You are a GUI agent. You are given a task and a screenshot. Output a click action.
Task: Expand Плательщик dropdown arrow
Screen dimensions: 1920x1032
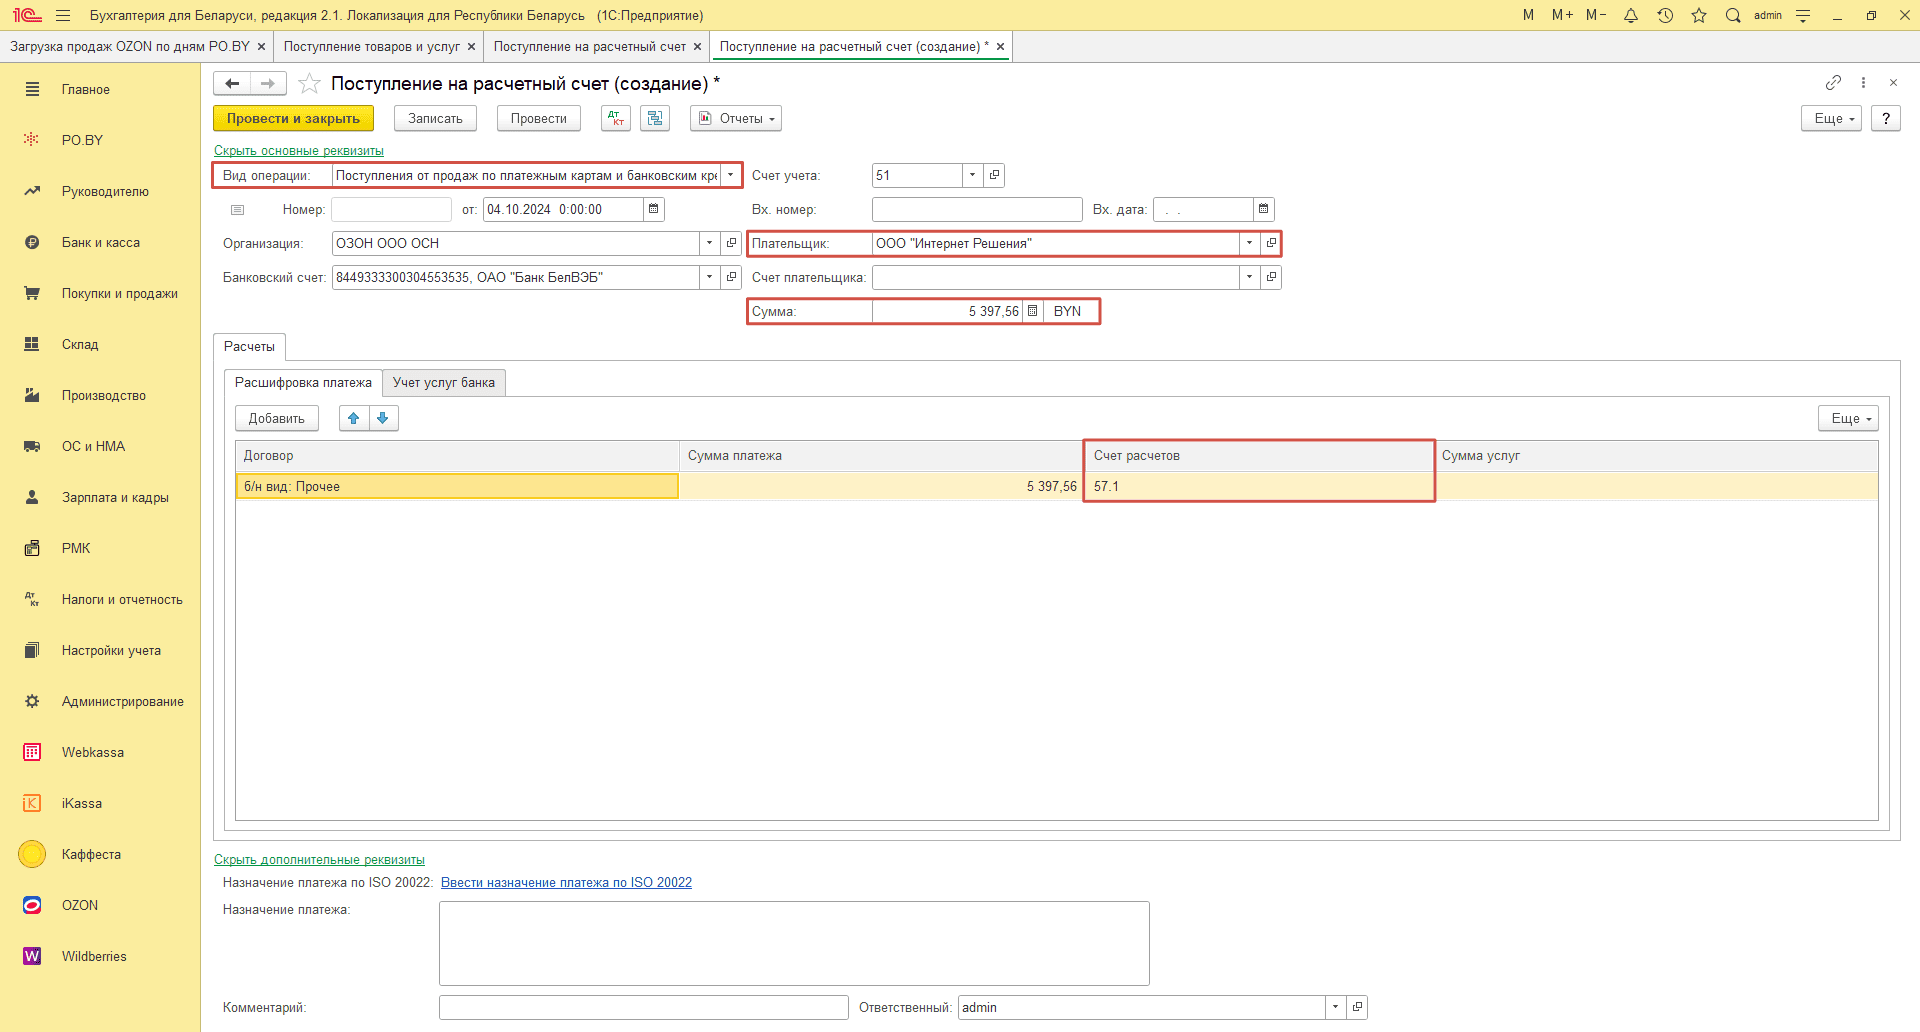[1249, 243]
